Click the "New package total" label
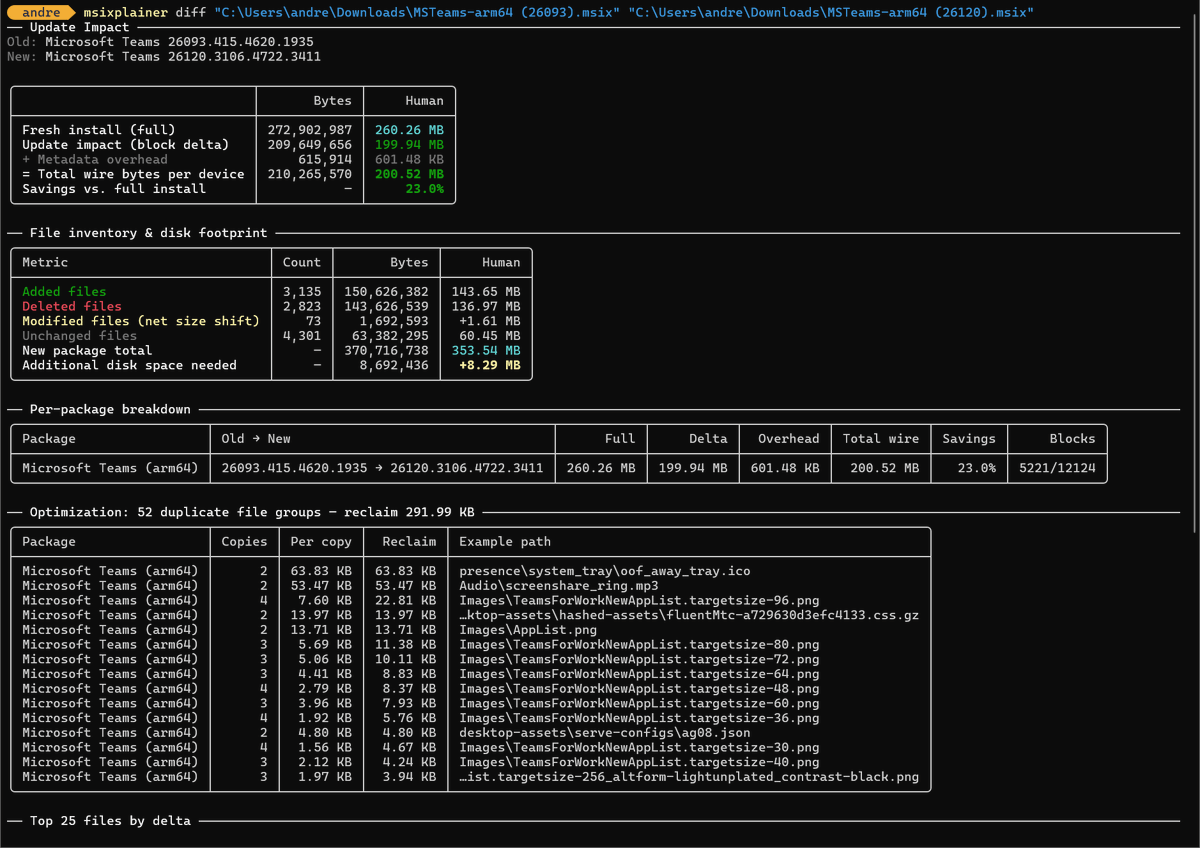Viewport: 1200px width, 848px height. coord(87,350)
